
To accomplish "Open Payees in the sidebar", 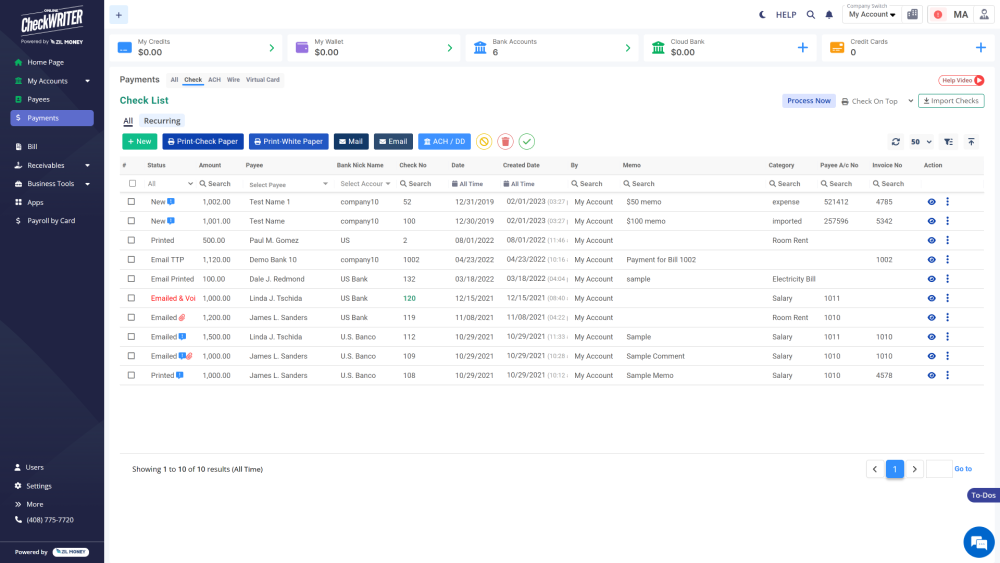I will (x=38, y=99).
